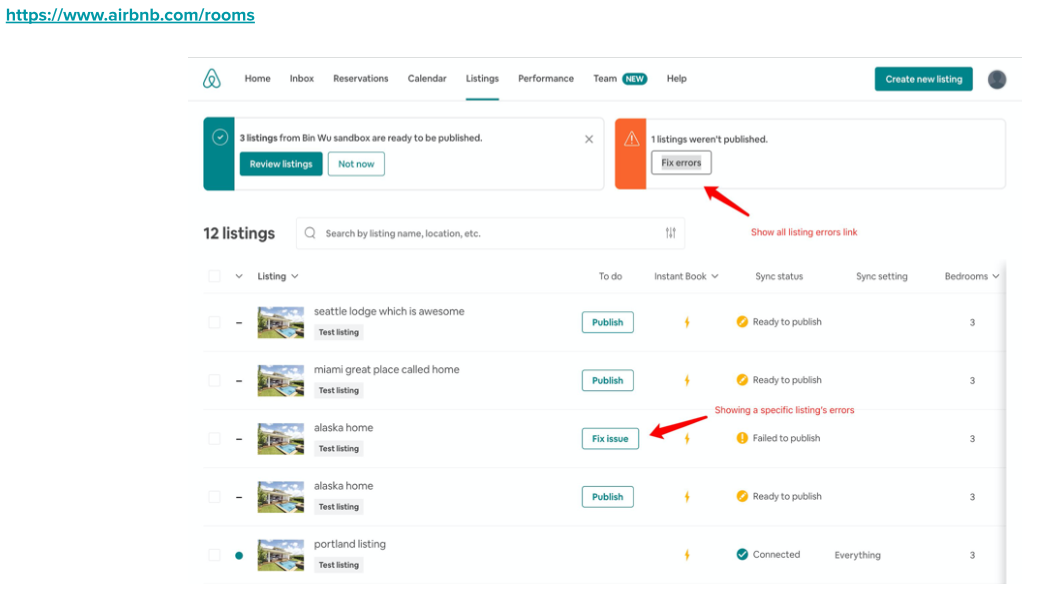The height and width of the screenshot is (599, 1038).
Task: Click the Failed to publish warning icon
Action: pyautogui.click(x=742, y=438)
